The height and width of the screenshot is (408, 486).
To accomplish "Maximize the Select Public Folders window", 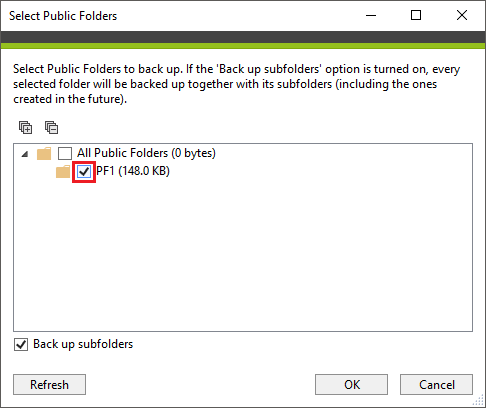I will pos(416,15).
